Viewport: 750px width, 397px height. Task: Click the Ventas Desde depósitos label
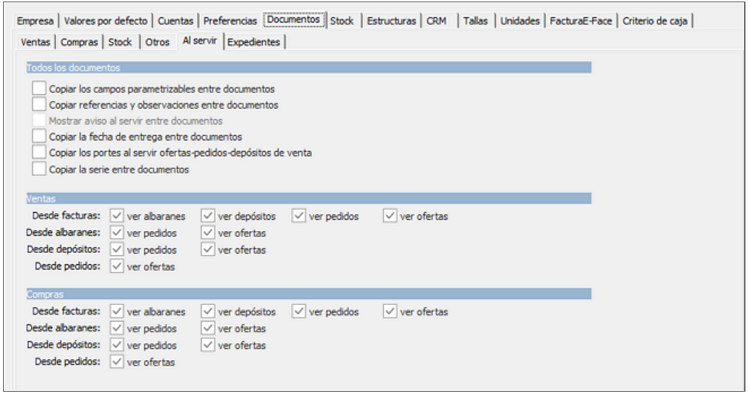pos(64,249)
